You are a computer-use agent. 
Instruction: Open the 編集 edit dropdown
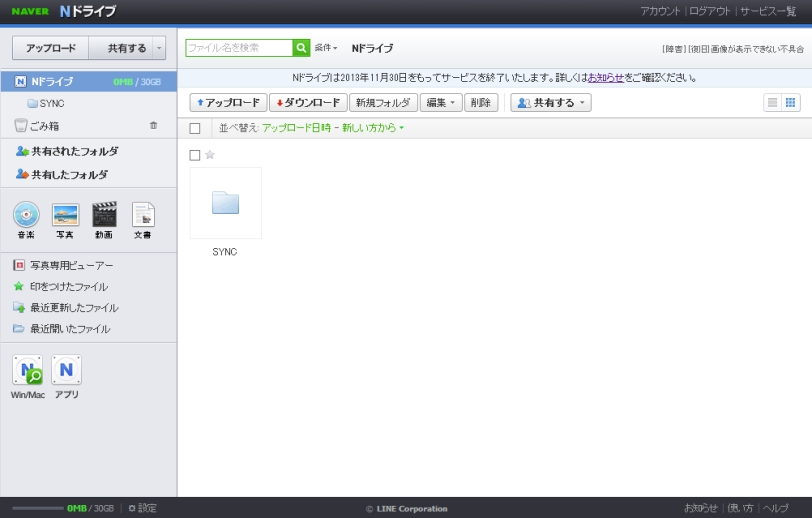441,103
